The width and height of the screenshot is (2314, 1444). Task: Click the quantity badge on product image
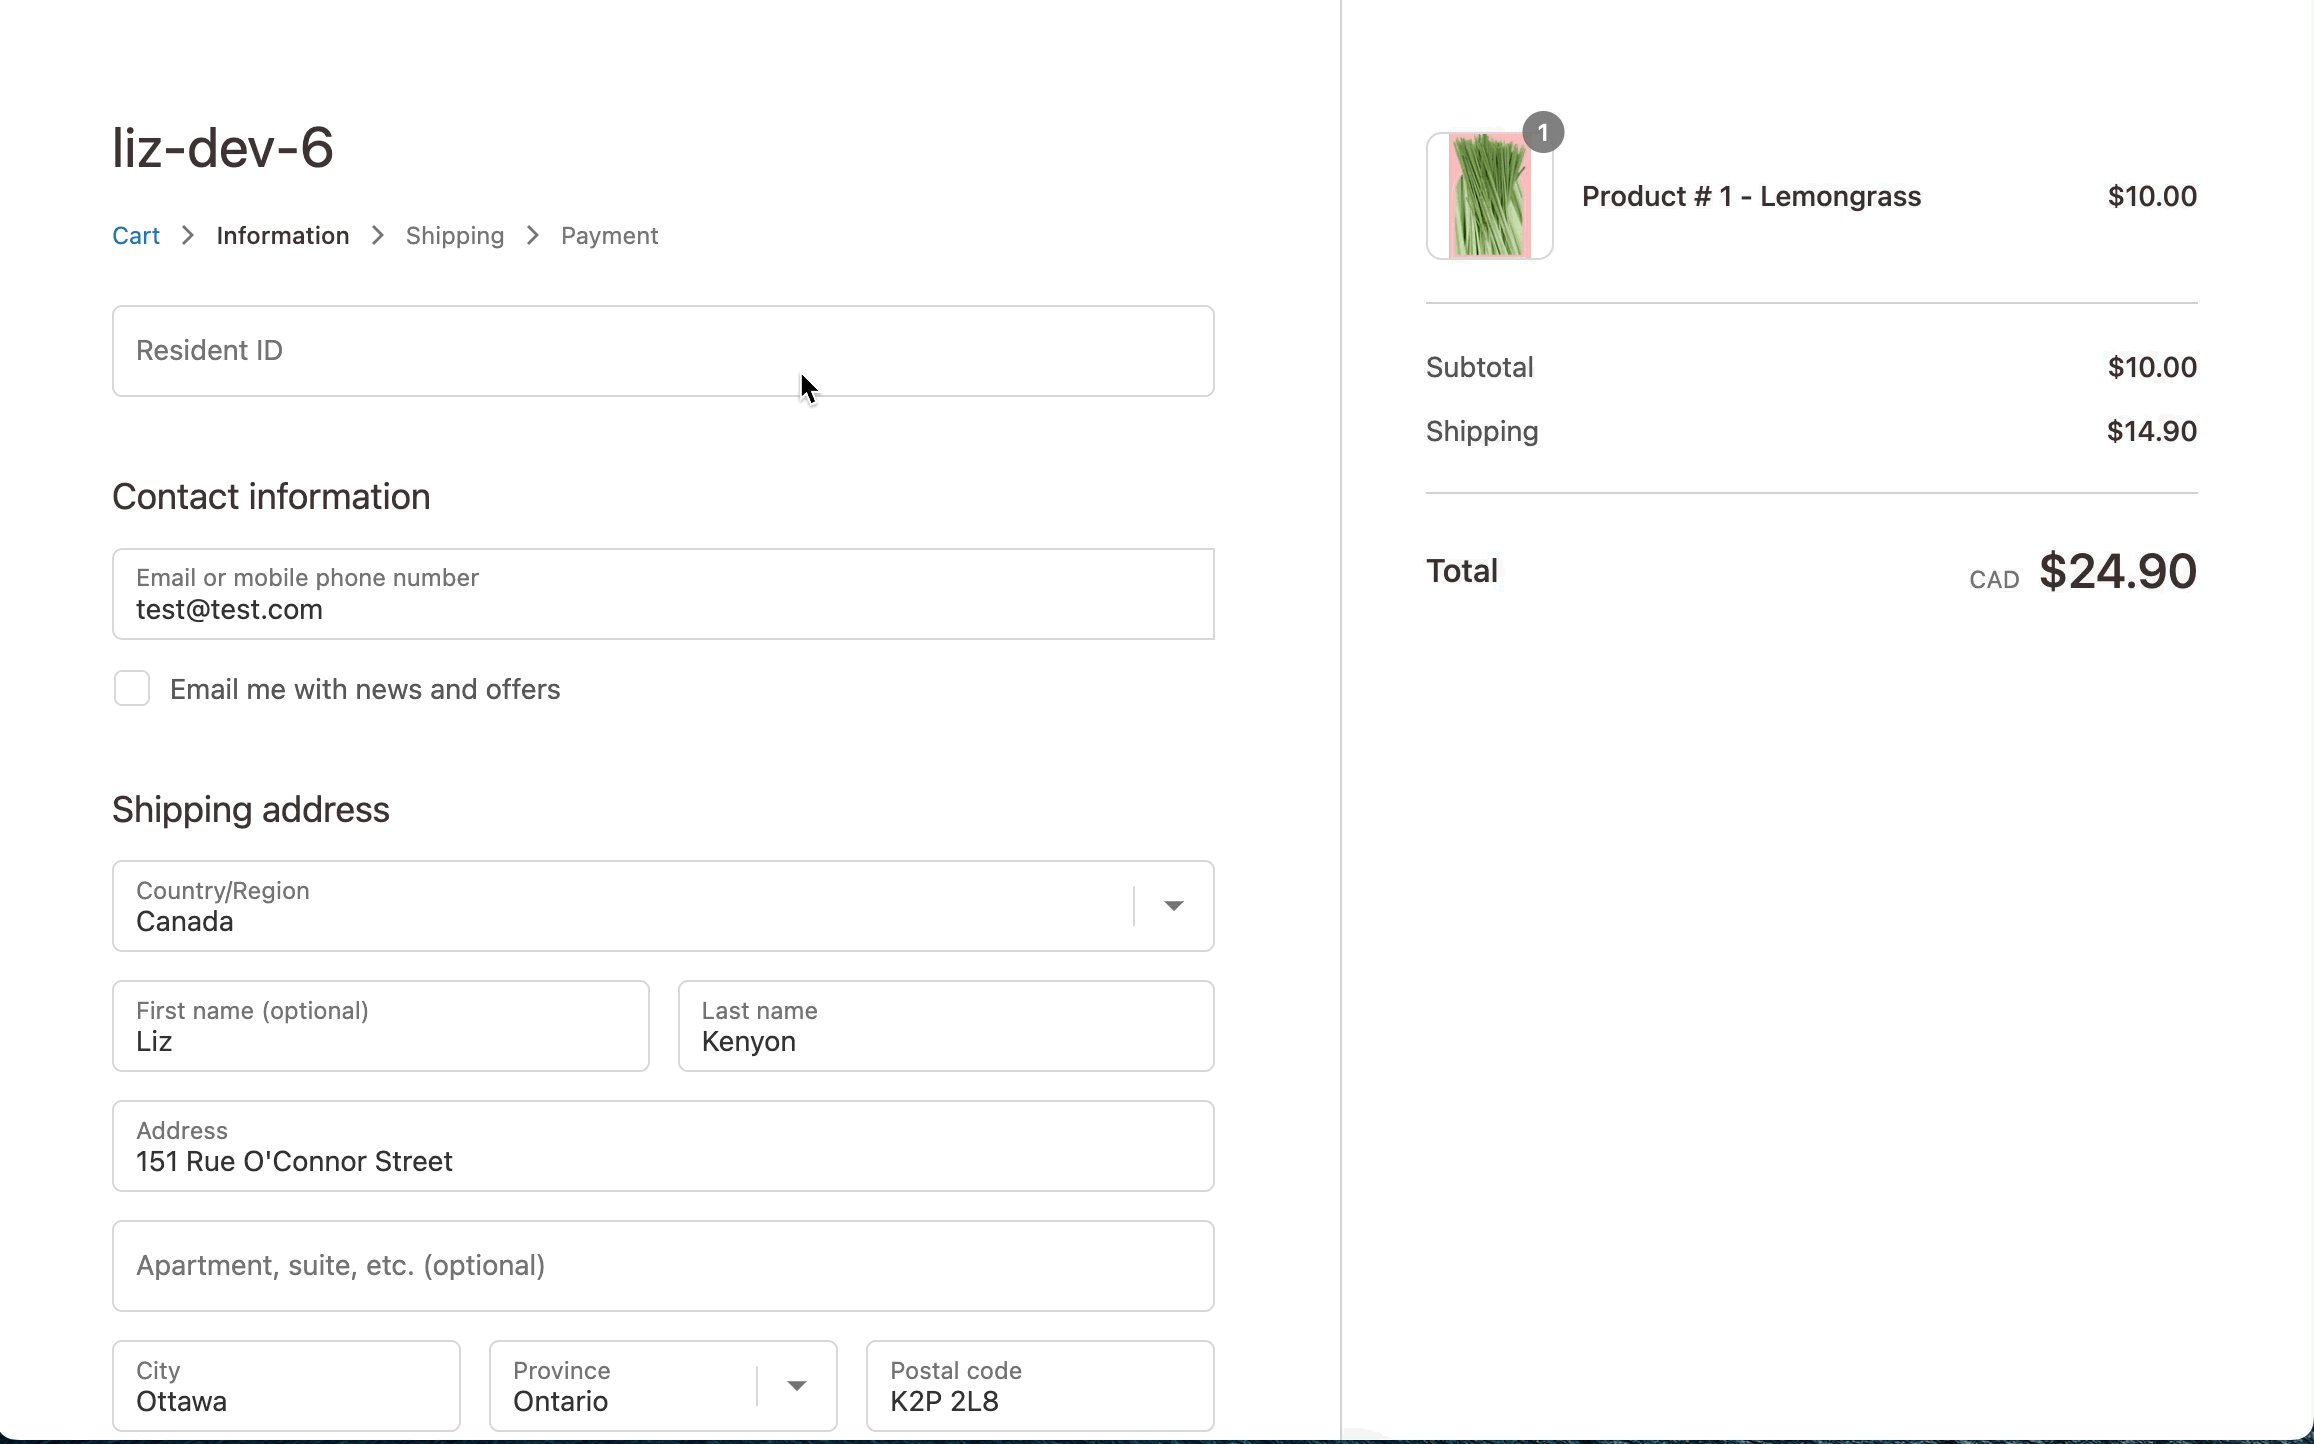pos(1543,132)
